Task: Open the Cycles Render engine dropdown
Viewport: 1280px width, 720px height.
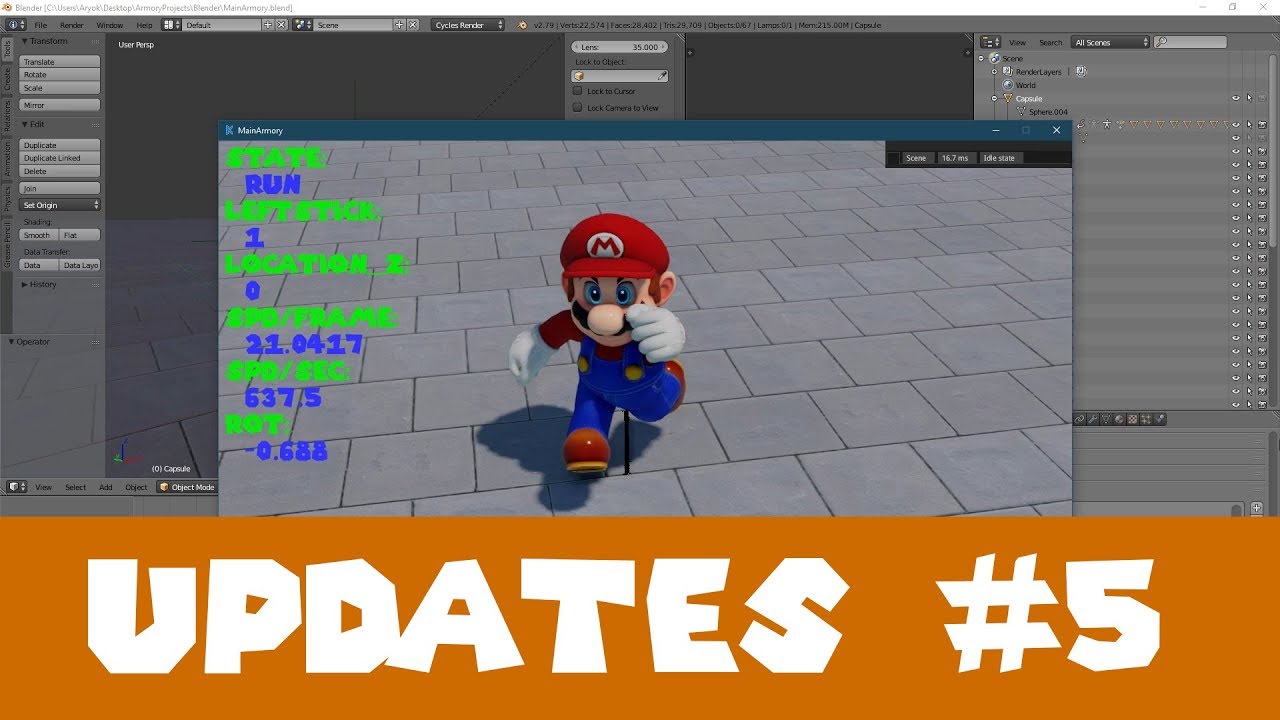Action: [x=468, y=24]
